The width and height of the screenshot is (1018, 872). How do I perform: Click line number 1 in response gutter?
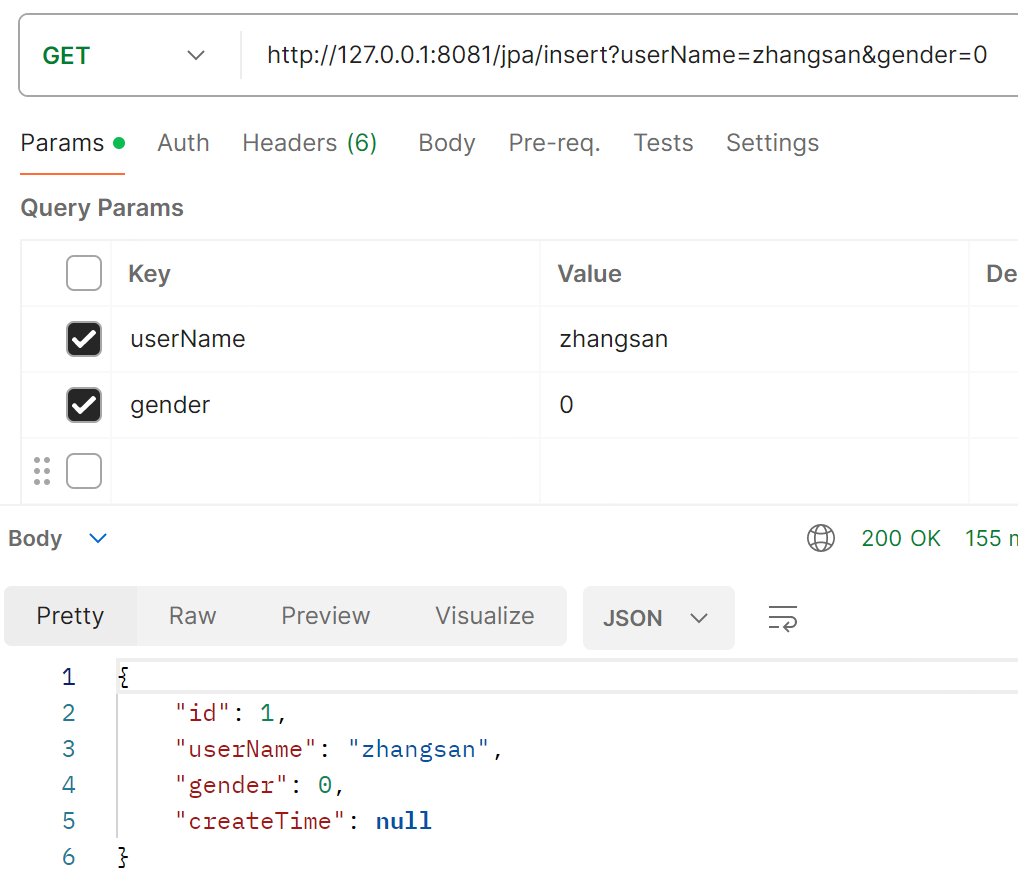coord(69,677)
